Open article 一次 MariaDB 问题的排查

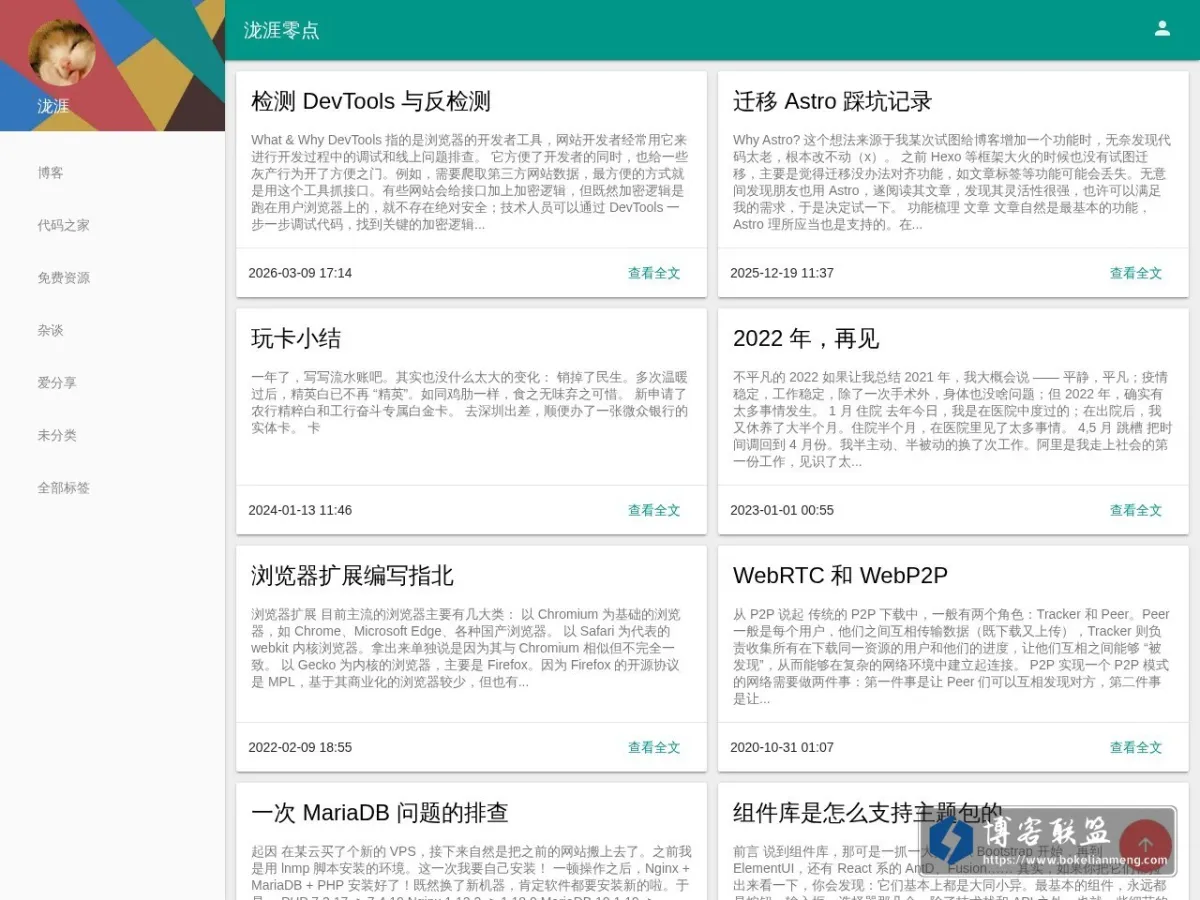pos(380,812)
